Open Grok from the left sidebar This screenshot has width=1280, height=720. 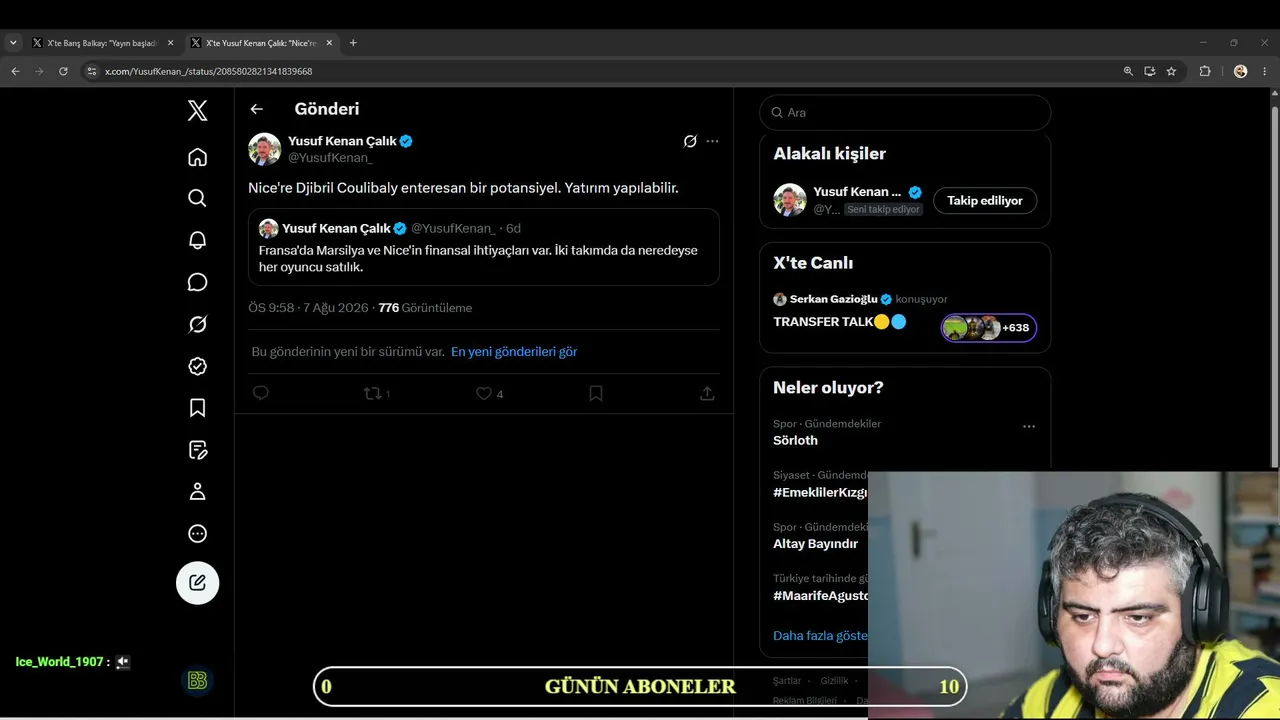pos(198,324)
